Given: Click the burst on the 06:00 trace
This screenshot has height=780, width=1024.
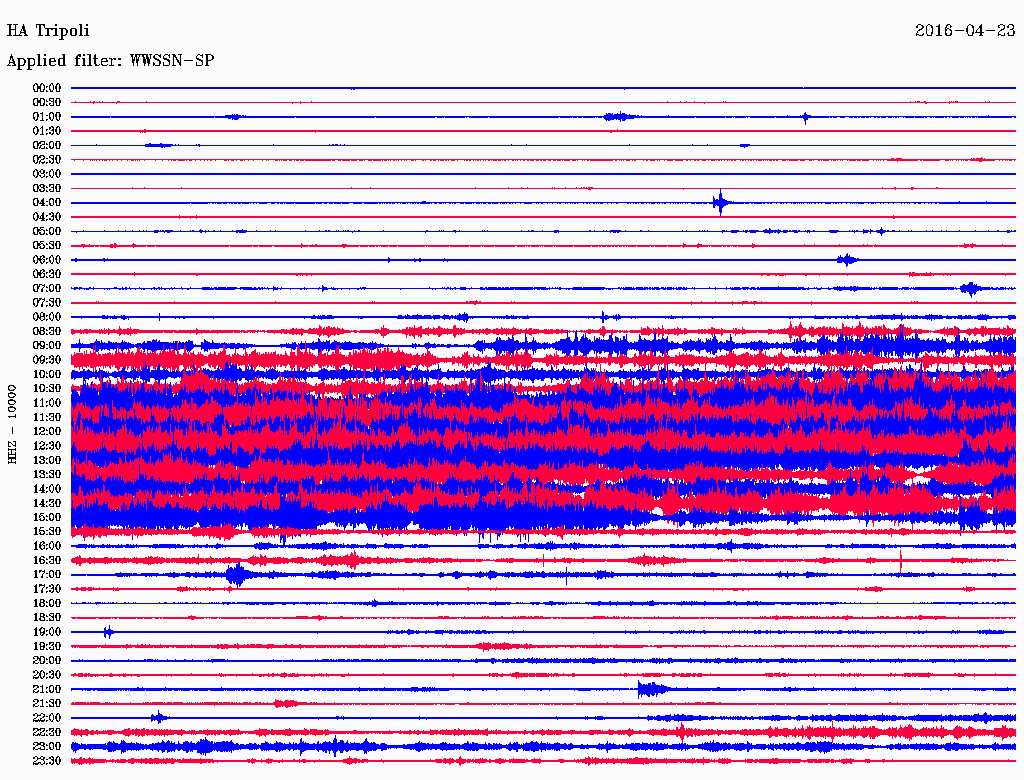Looking at the screenshot, I should click(x=847, y=260).
